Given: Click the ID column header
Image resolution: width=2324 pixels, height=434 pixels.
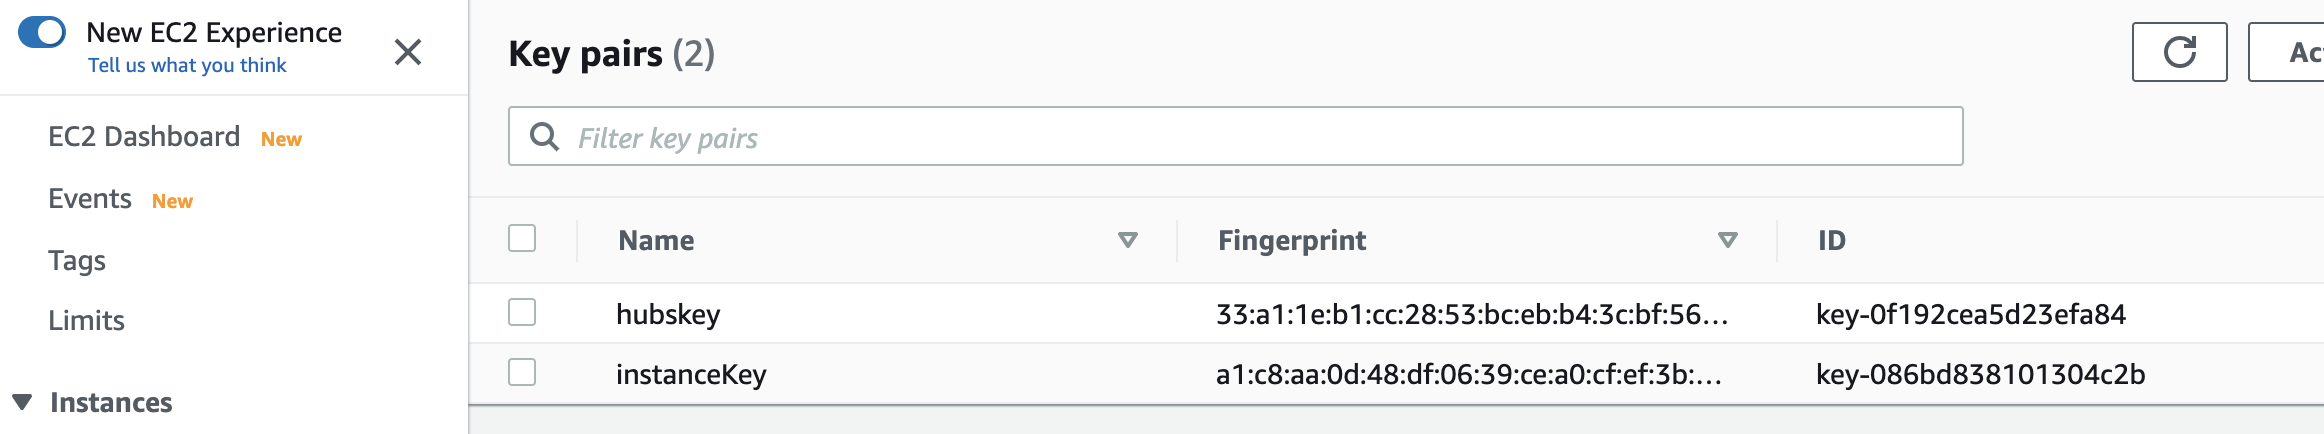Looking at the screenshot, I should tap(1832, 240).
